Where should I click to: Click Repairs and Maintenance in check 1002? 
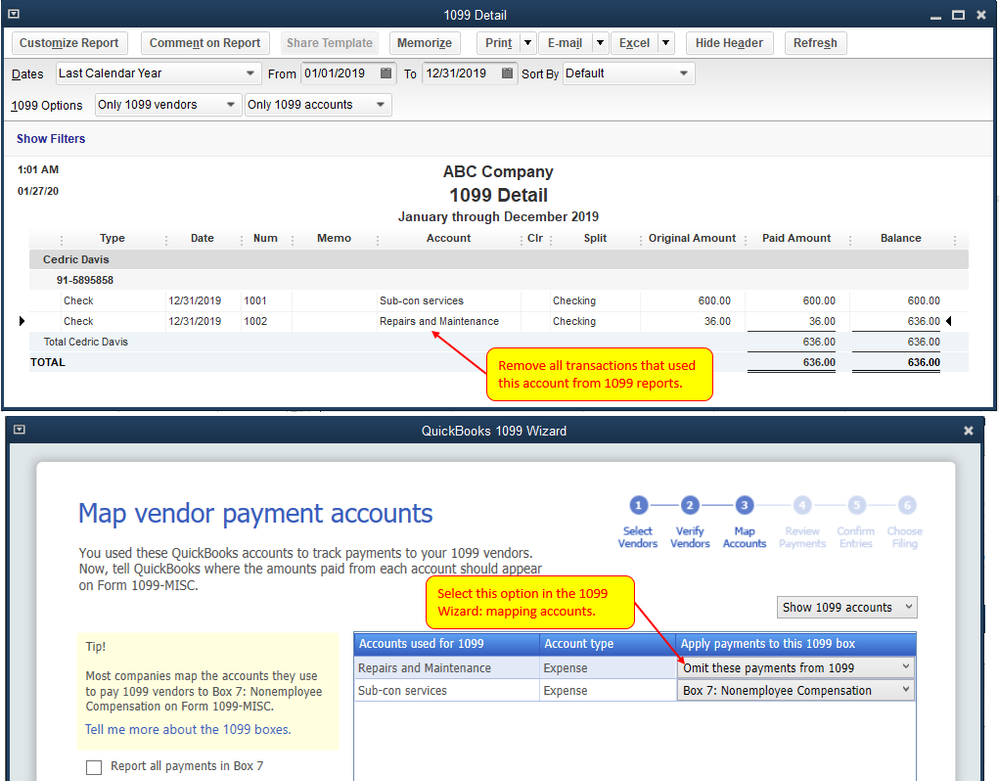[x=439, y=321]
